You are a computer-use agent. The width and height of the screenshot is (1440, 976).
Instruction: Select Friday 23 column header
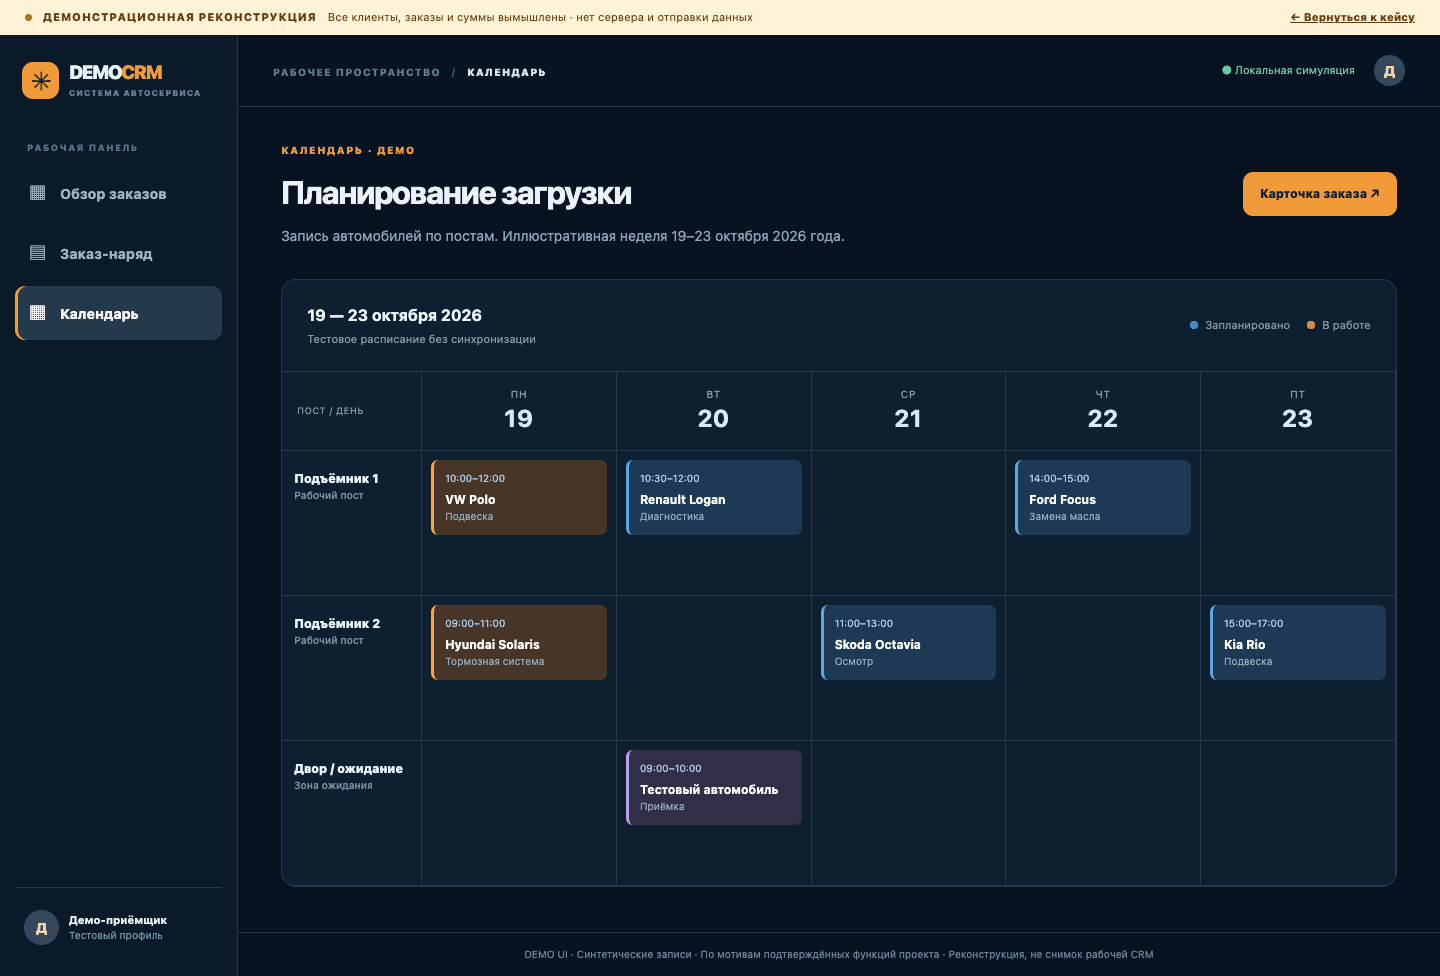(1298, 411)
